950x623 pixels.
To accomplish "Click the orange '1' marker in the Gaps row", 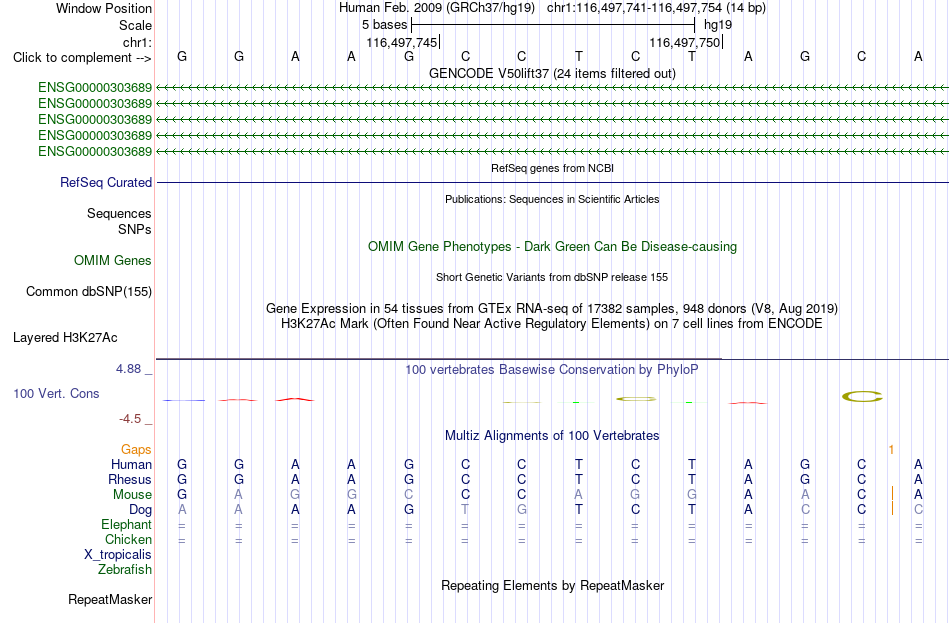I will tap(891, 450).
